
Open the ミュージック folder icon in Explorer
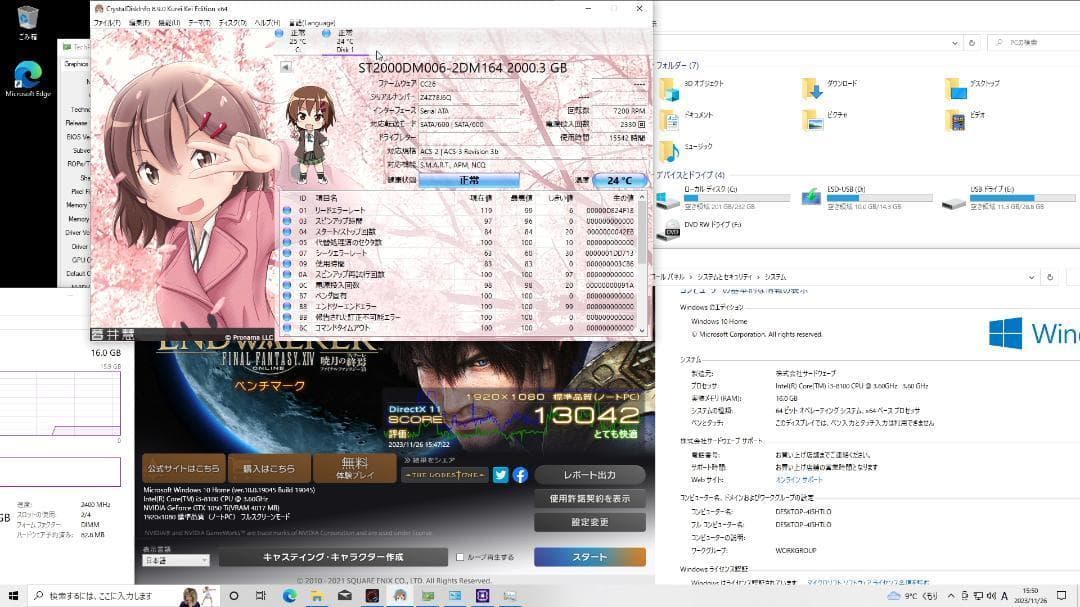pos(671,147)
